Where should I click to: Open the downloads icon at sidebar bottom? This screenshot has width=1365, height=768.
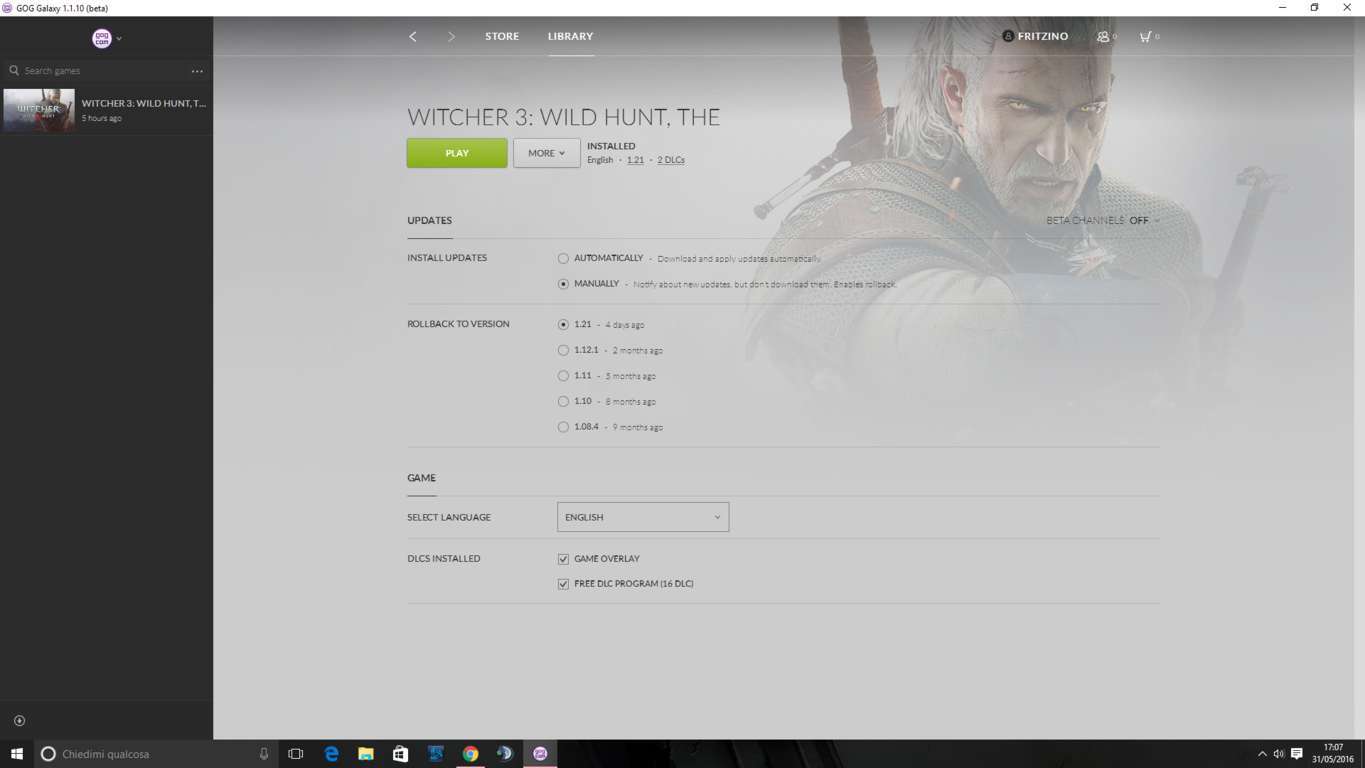coord(19,720)
